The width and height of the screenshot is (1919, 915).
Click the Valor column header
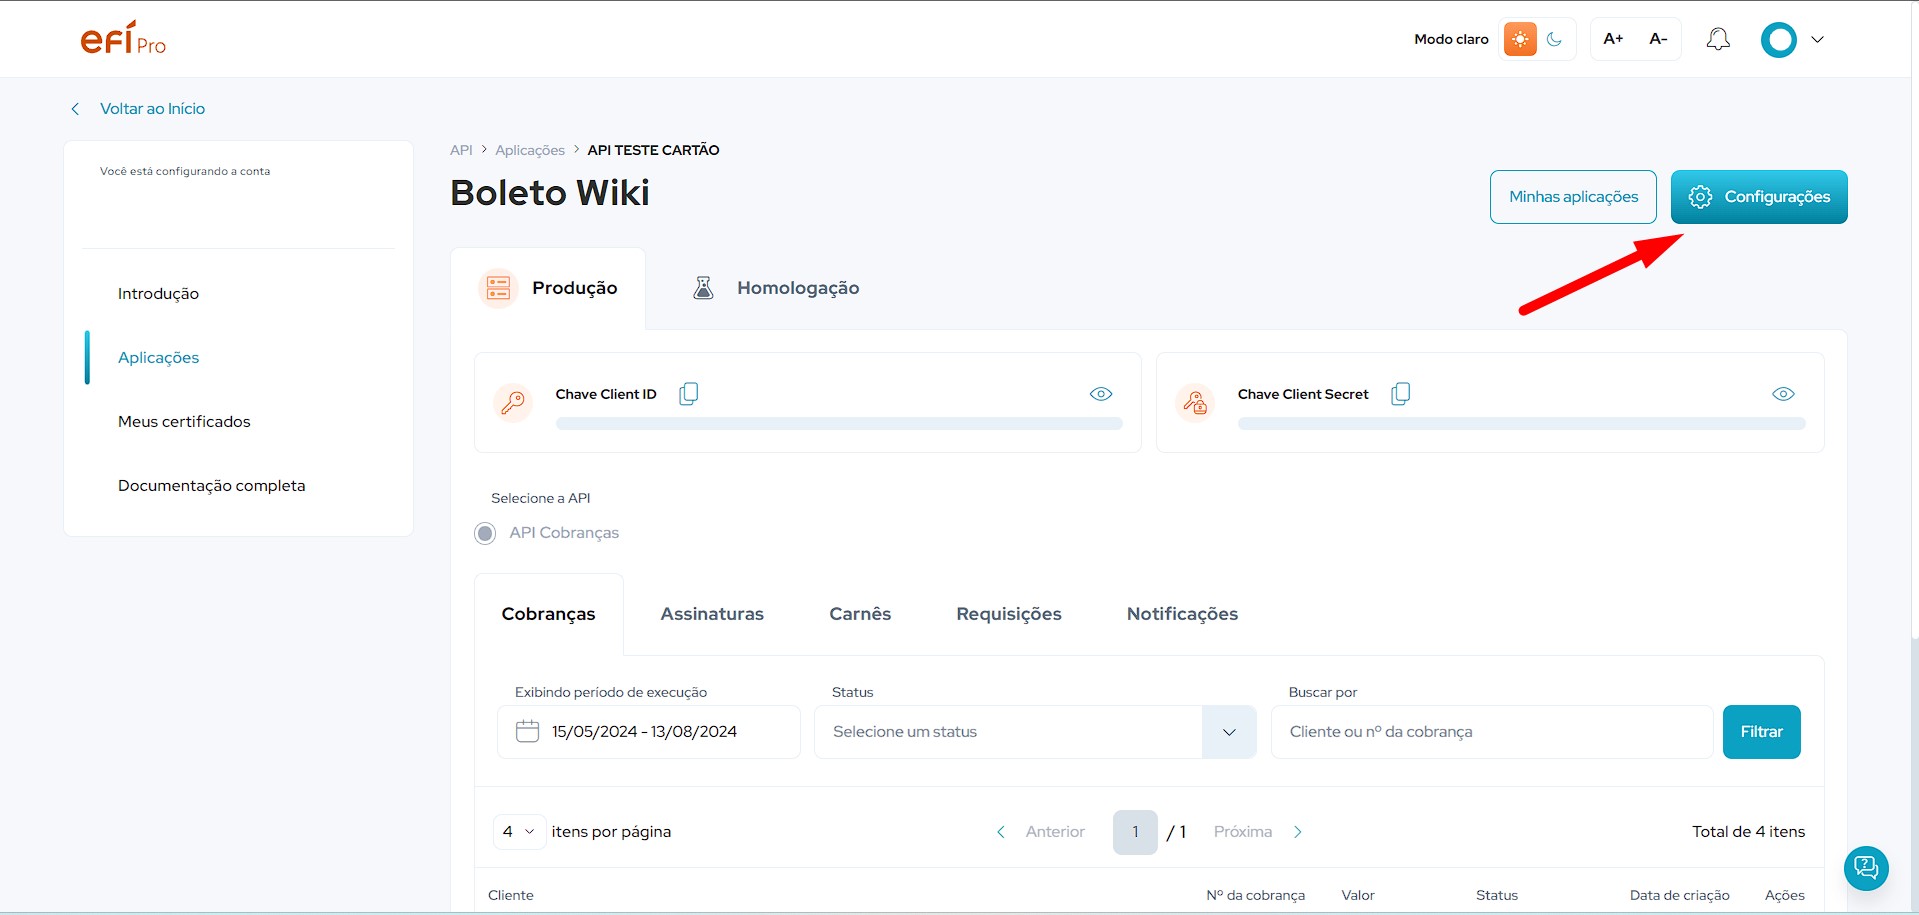pos(1358,895)
